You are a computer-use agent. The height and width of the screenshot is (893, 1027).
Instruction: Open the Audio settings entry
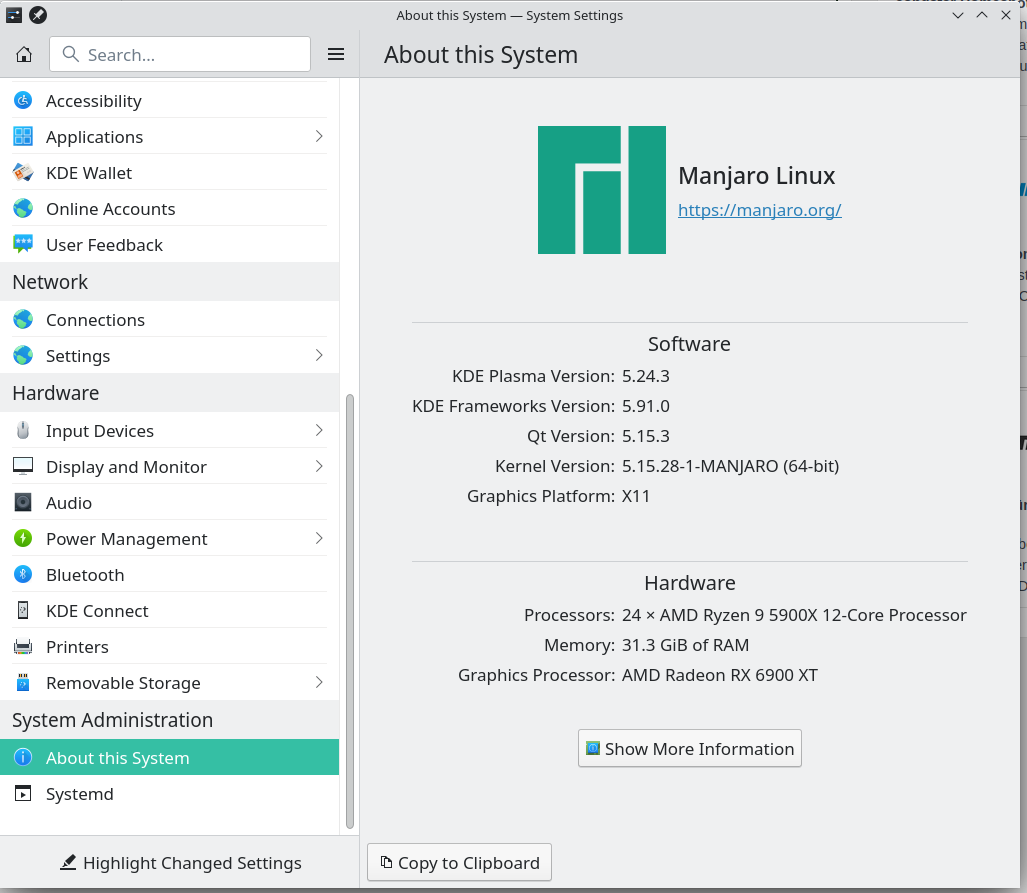pyautogui.click(x=170, y=503)
